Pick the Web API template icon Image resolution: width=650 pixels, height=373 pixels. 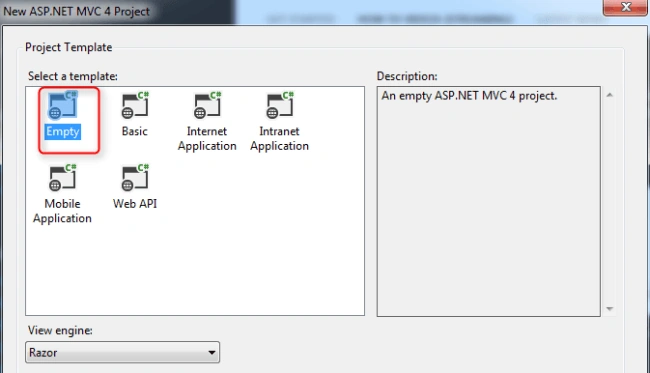click(x=135, y=178)
